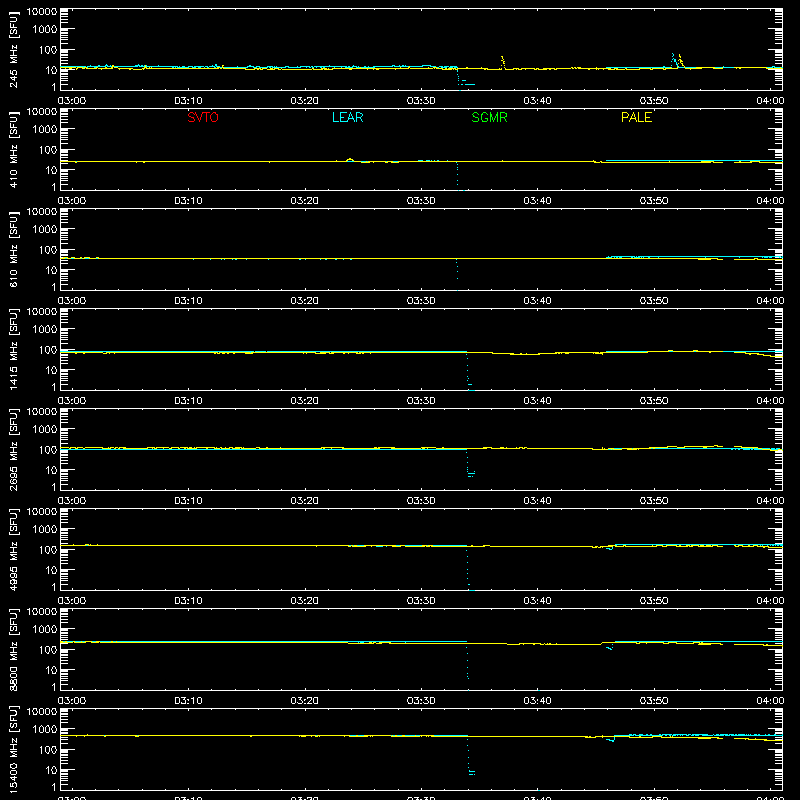Select the 245 MHz [SFU] axis title
Image resolution: width=800 pixels, height=800 pixels.
[x=13, y=49]
